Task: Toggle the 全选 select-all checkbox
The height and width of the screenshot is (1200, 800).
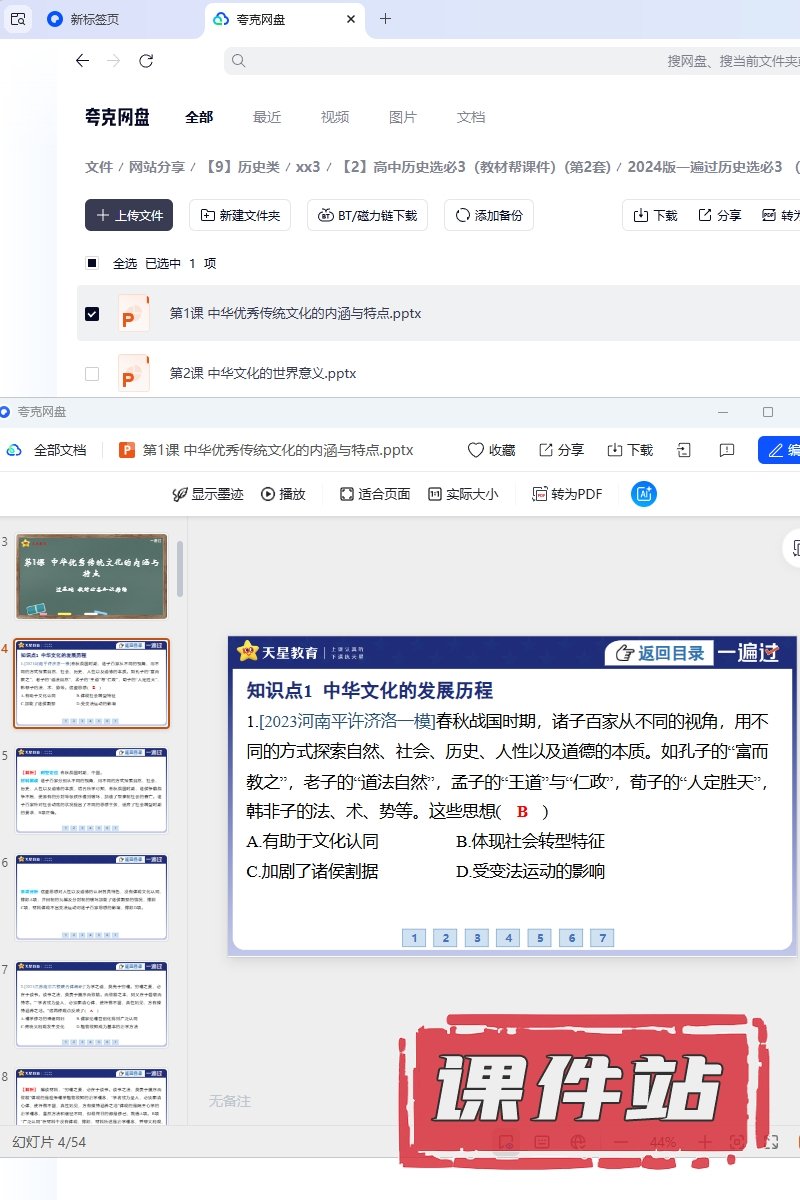Action: point(92,264)
